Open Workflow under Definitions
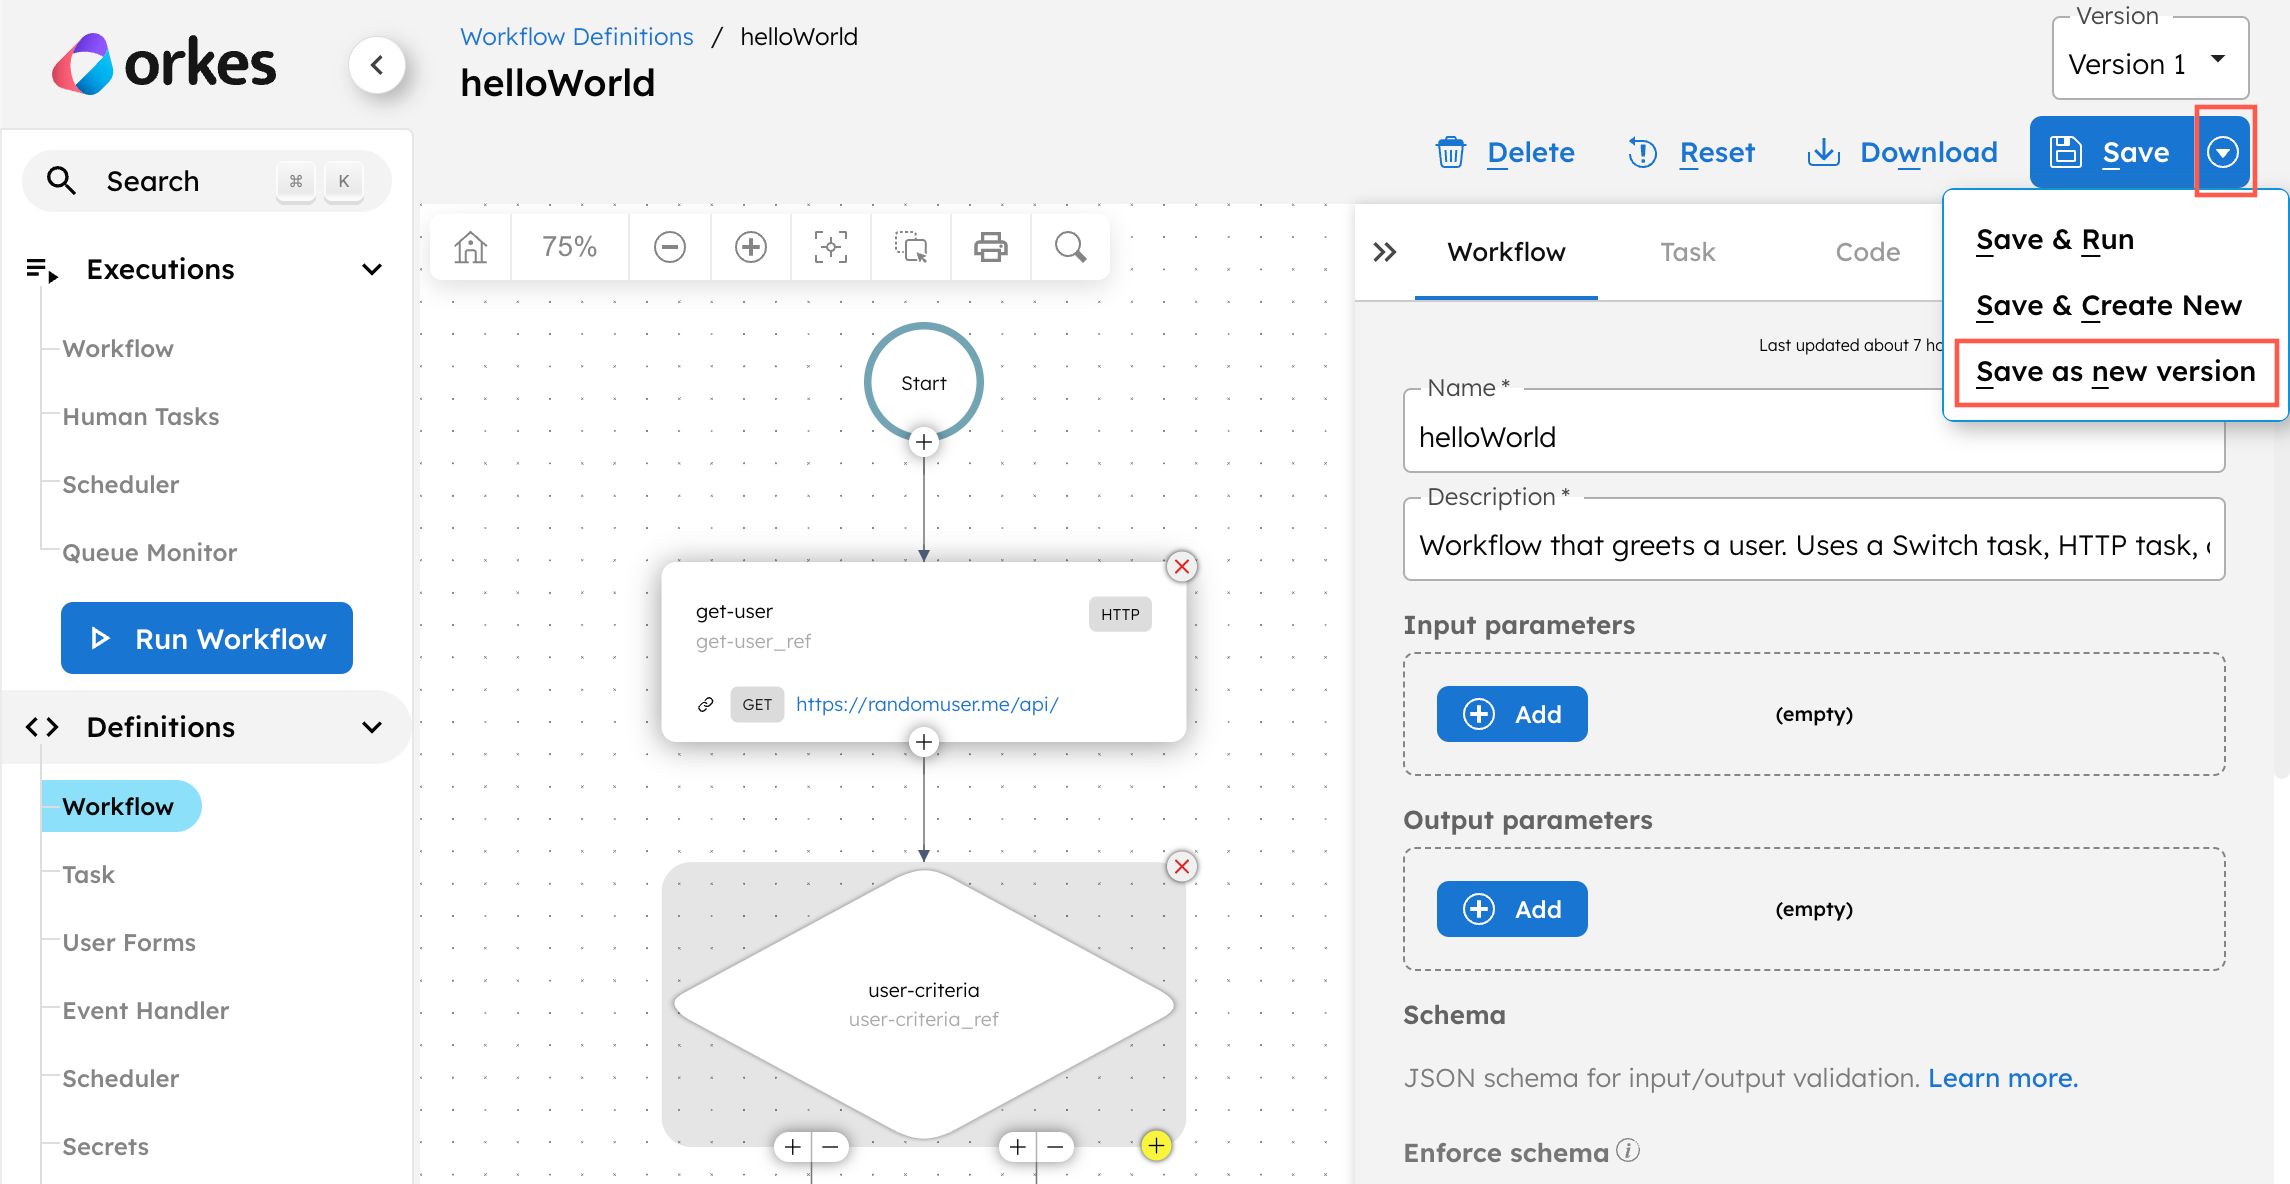Image resolution: width=2290 pixels, height=1184 pixels. (119, 806)
